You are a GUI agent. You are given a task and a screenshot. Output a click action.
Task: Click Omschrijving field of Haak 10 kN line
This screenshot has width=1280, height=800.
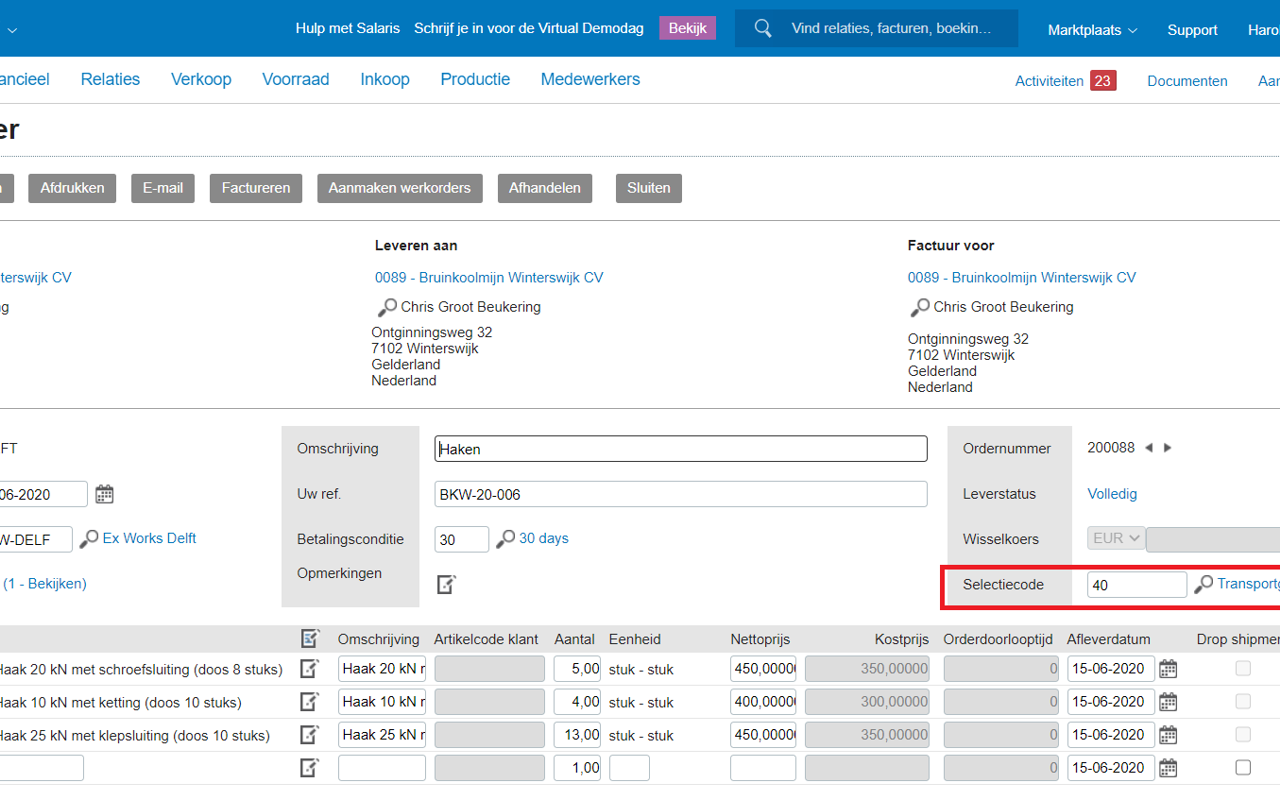click(382, 702)
